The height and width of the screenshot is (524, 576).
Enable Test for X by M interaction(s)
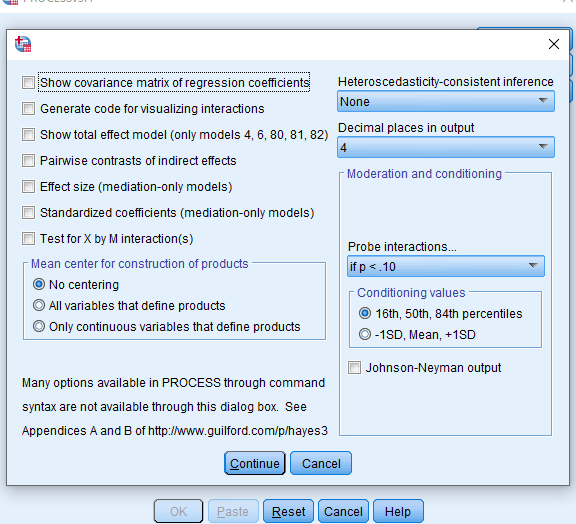(28, 239)
